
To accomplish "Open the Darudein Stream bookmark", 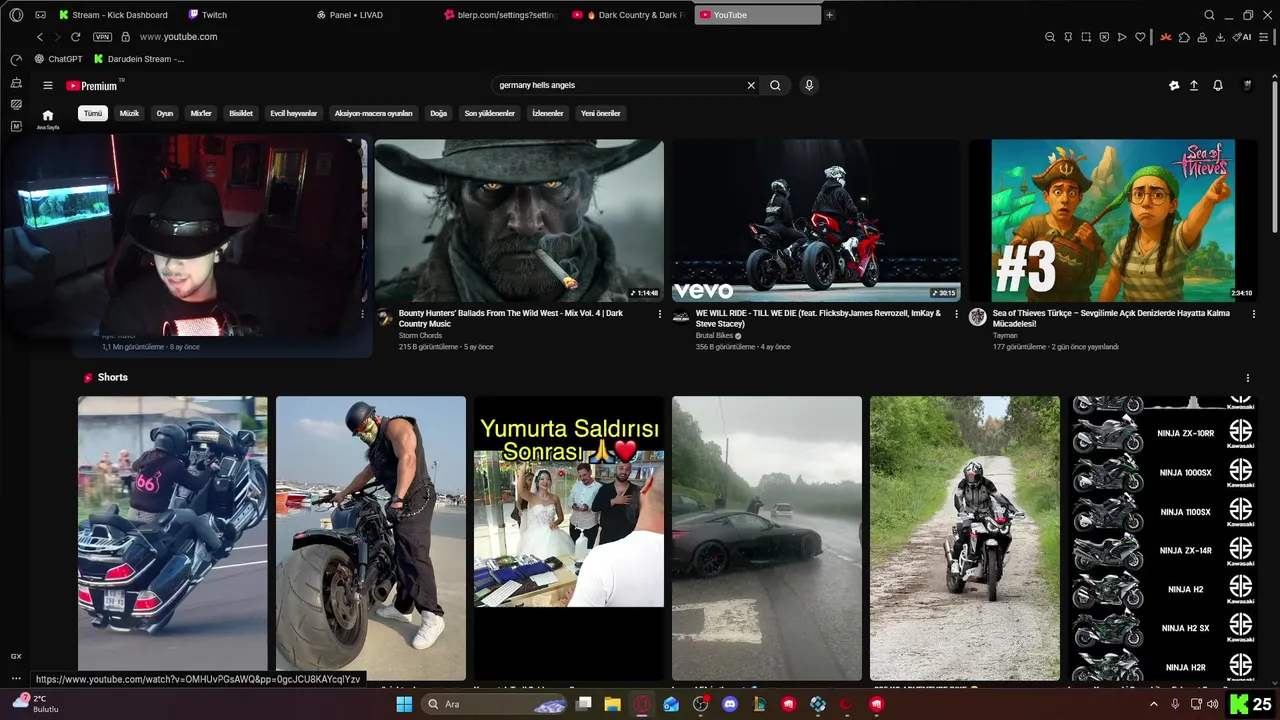I will click(140, 59).
